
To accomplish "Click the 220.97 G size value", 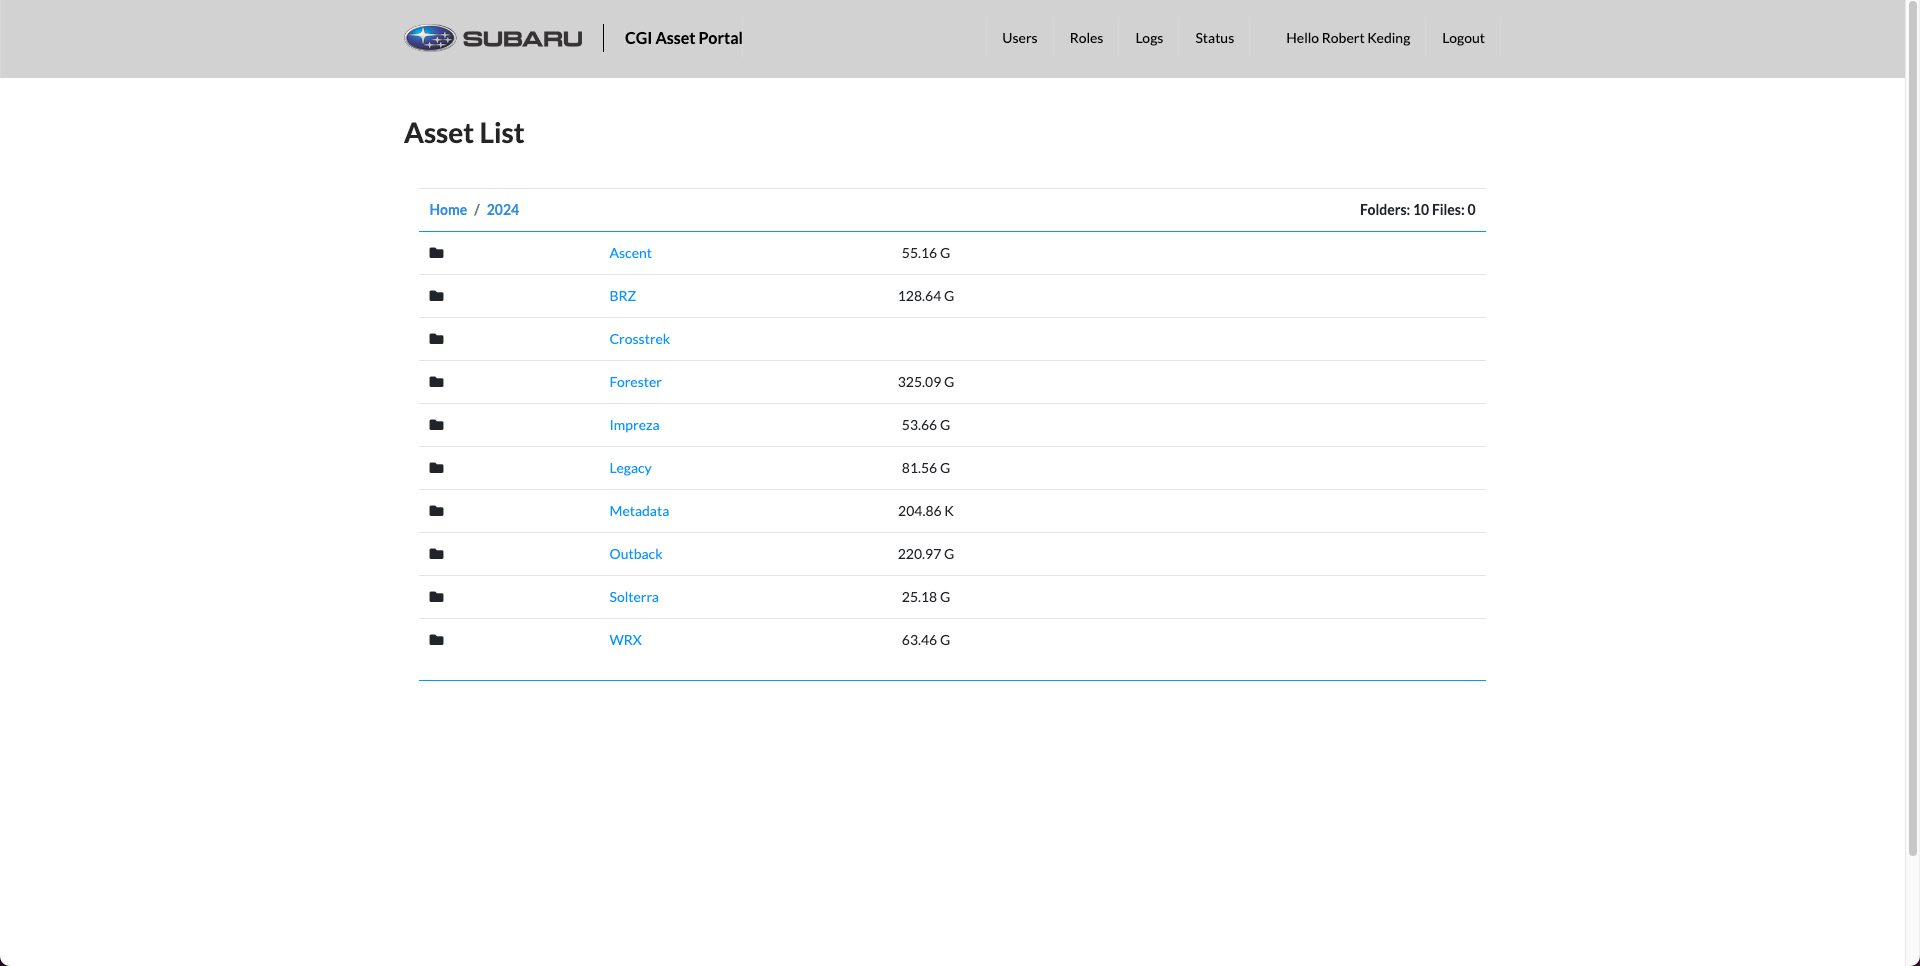I will click(x=926, y=554).
